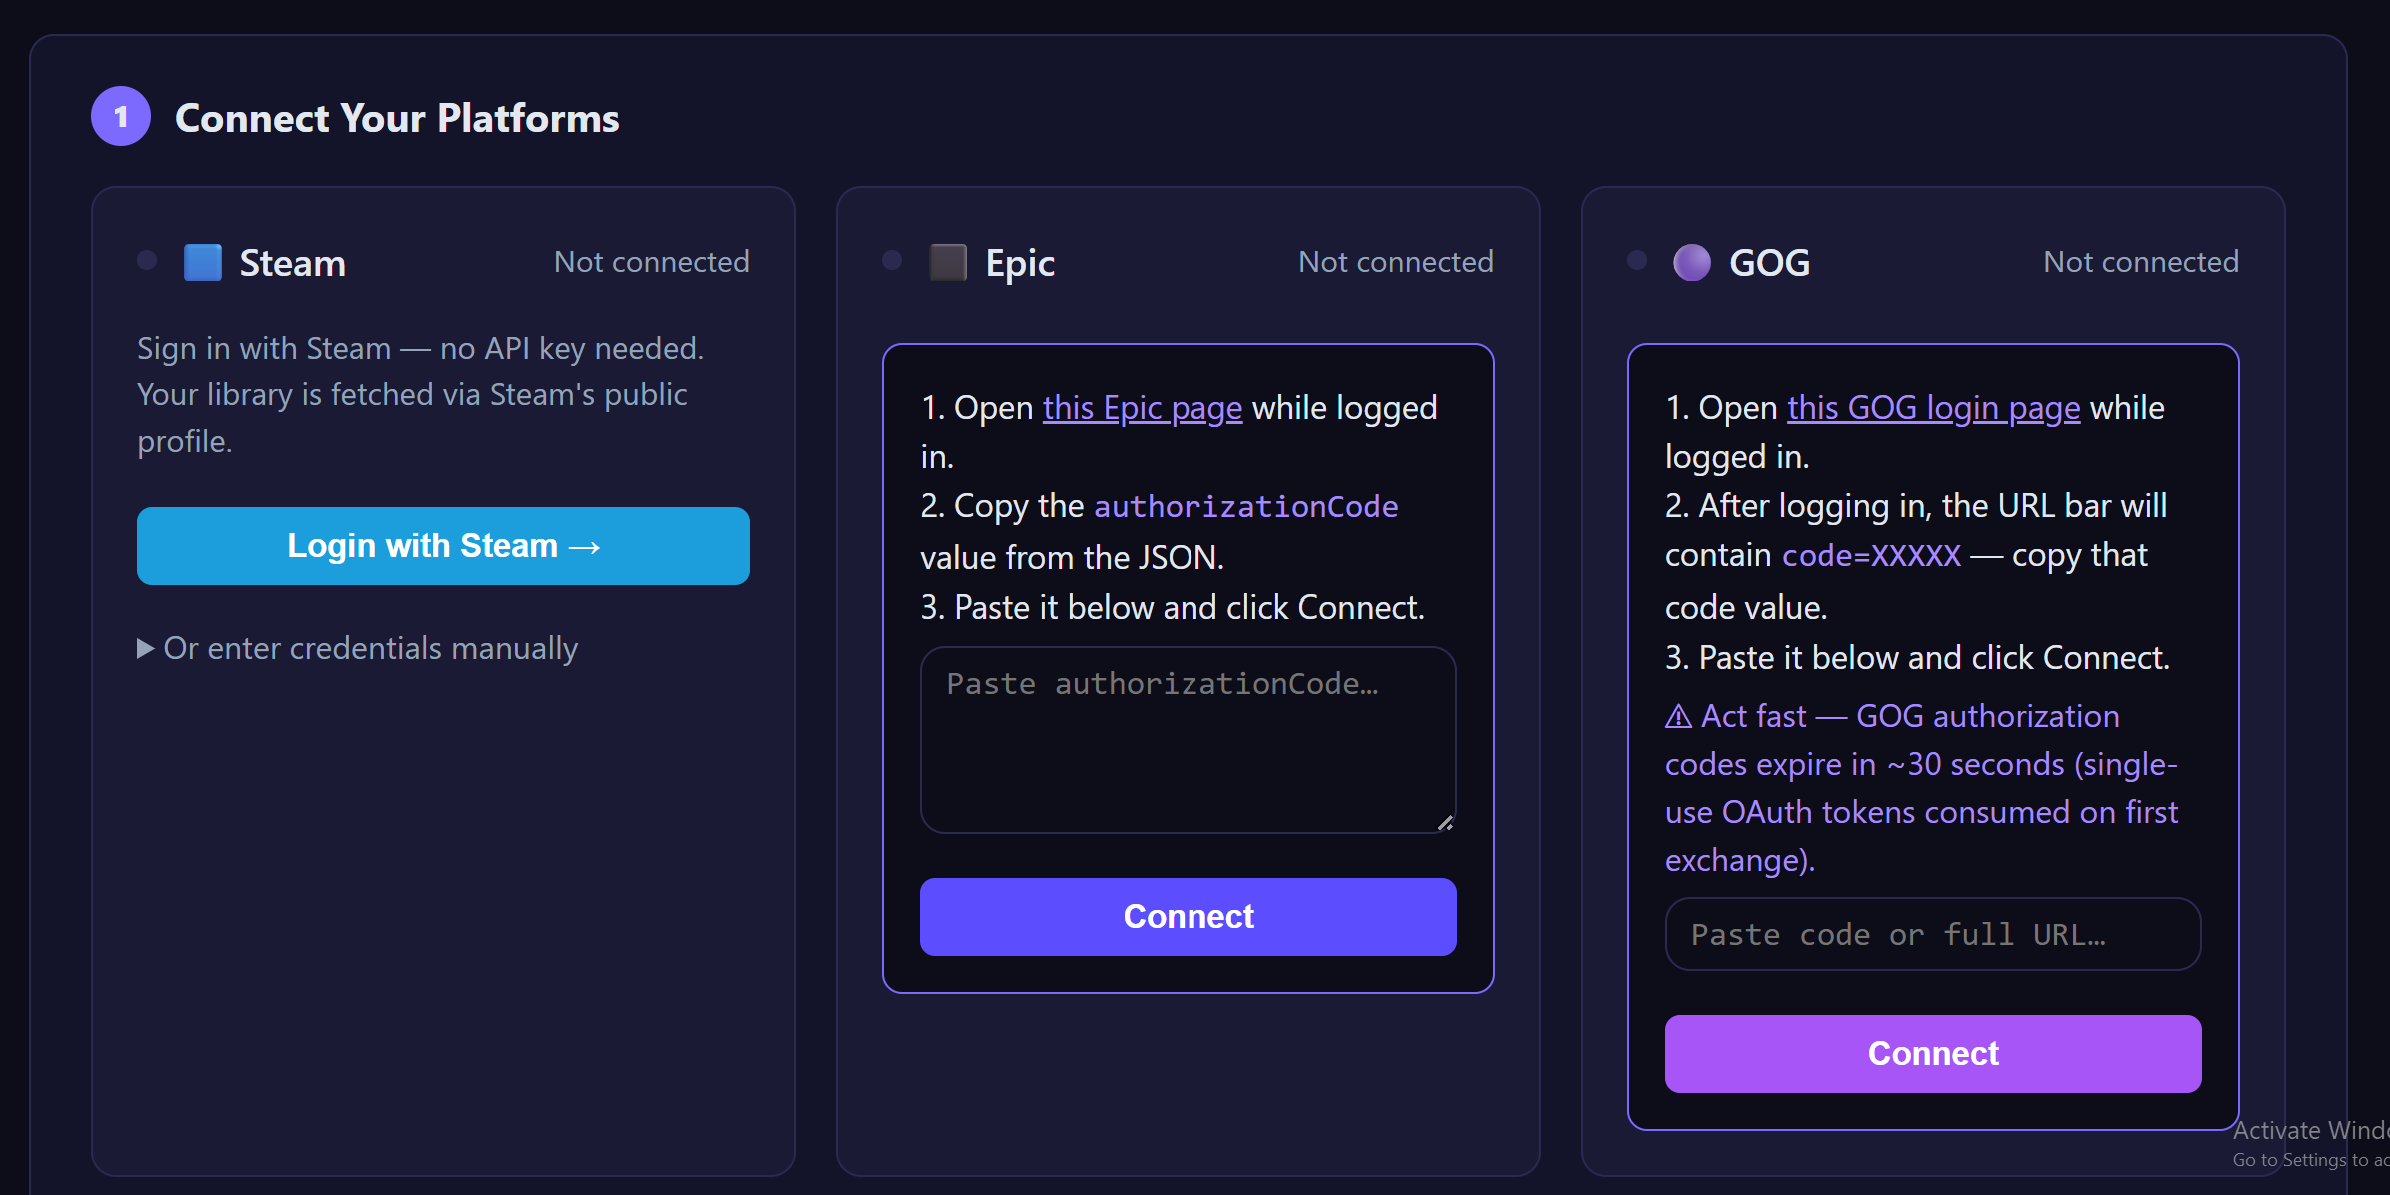Click the Steam card title text

pos(293,263)
